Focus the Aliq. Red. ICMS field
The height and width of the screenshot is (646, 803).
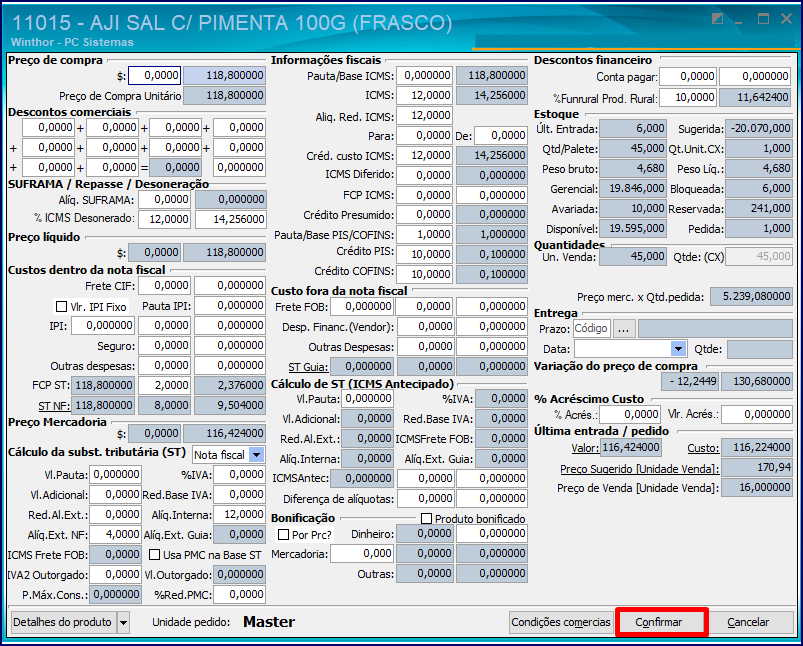coord(424,115)
